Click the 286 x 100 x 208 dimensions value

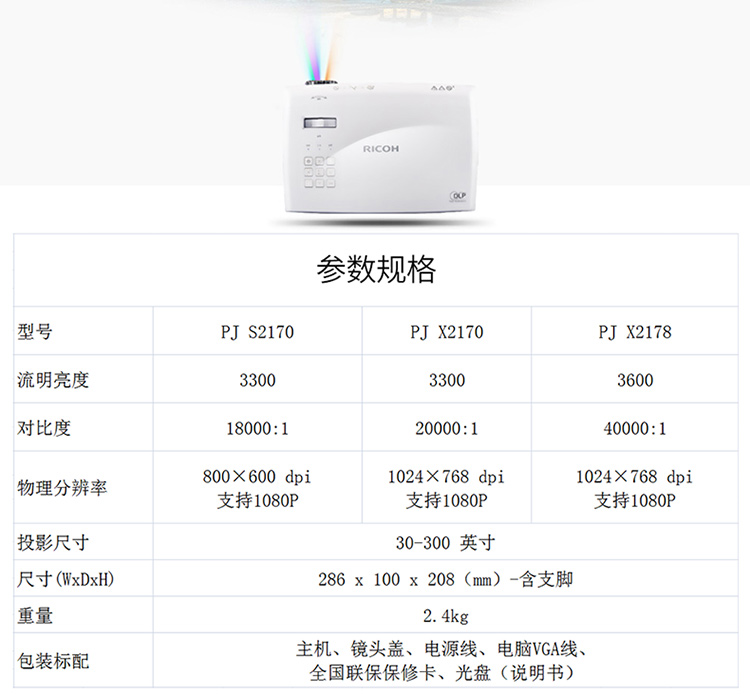click(x=445, y=579)
